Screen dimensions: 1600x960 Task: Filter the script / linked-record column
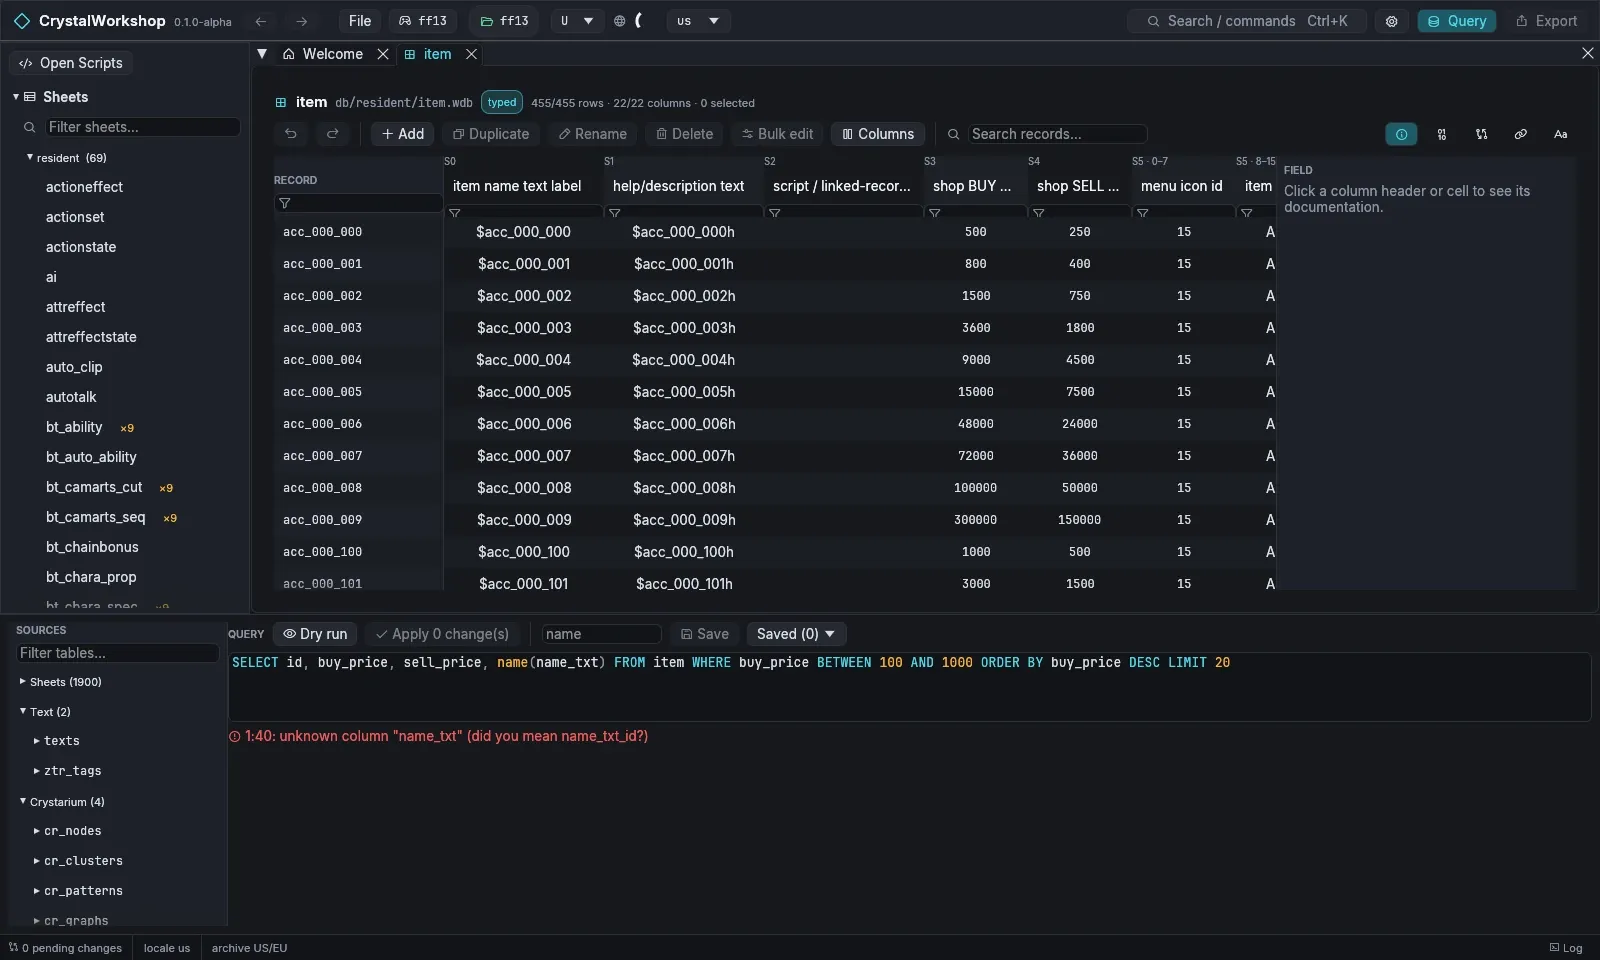pyautogui.click(x=775, y=213)
